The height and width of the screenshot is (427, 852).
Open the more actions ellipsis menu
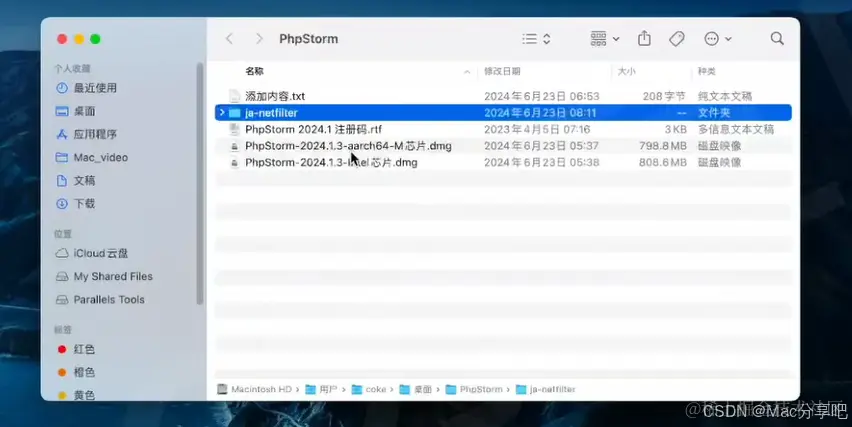pyautogui.click(x=717, y=39)
